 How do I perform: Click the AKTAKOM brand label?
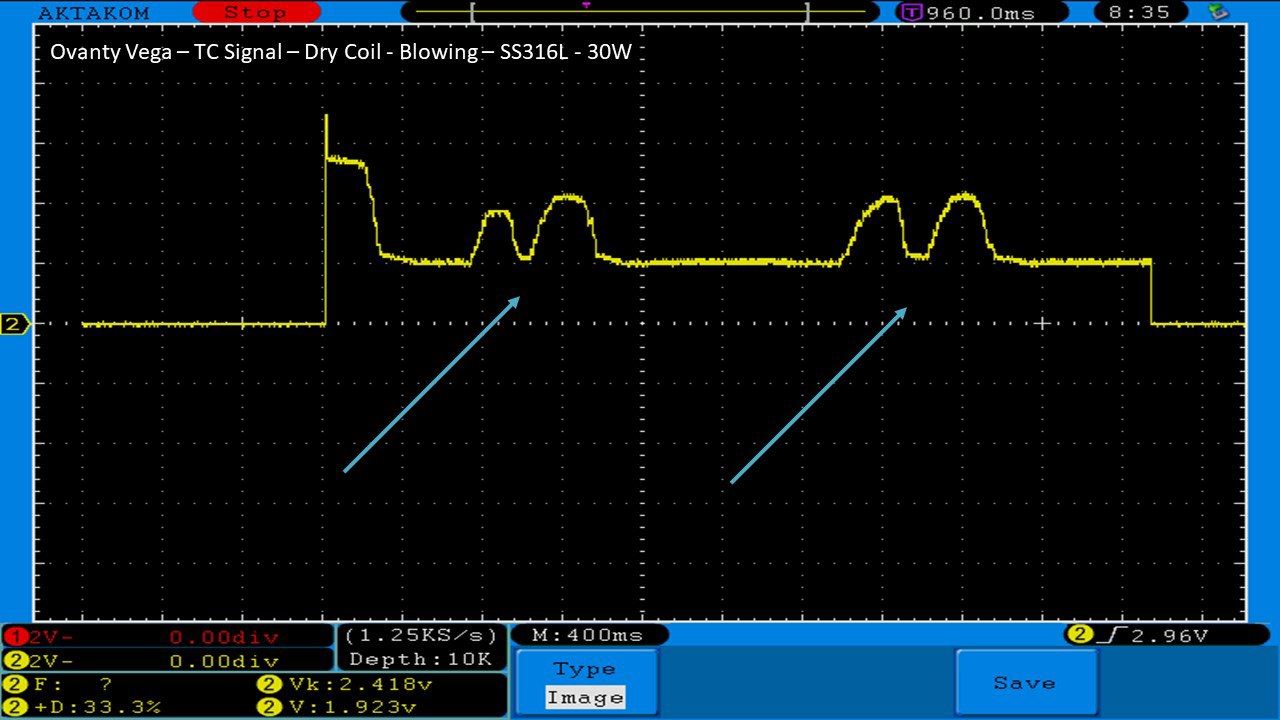[93, 13]
